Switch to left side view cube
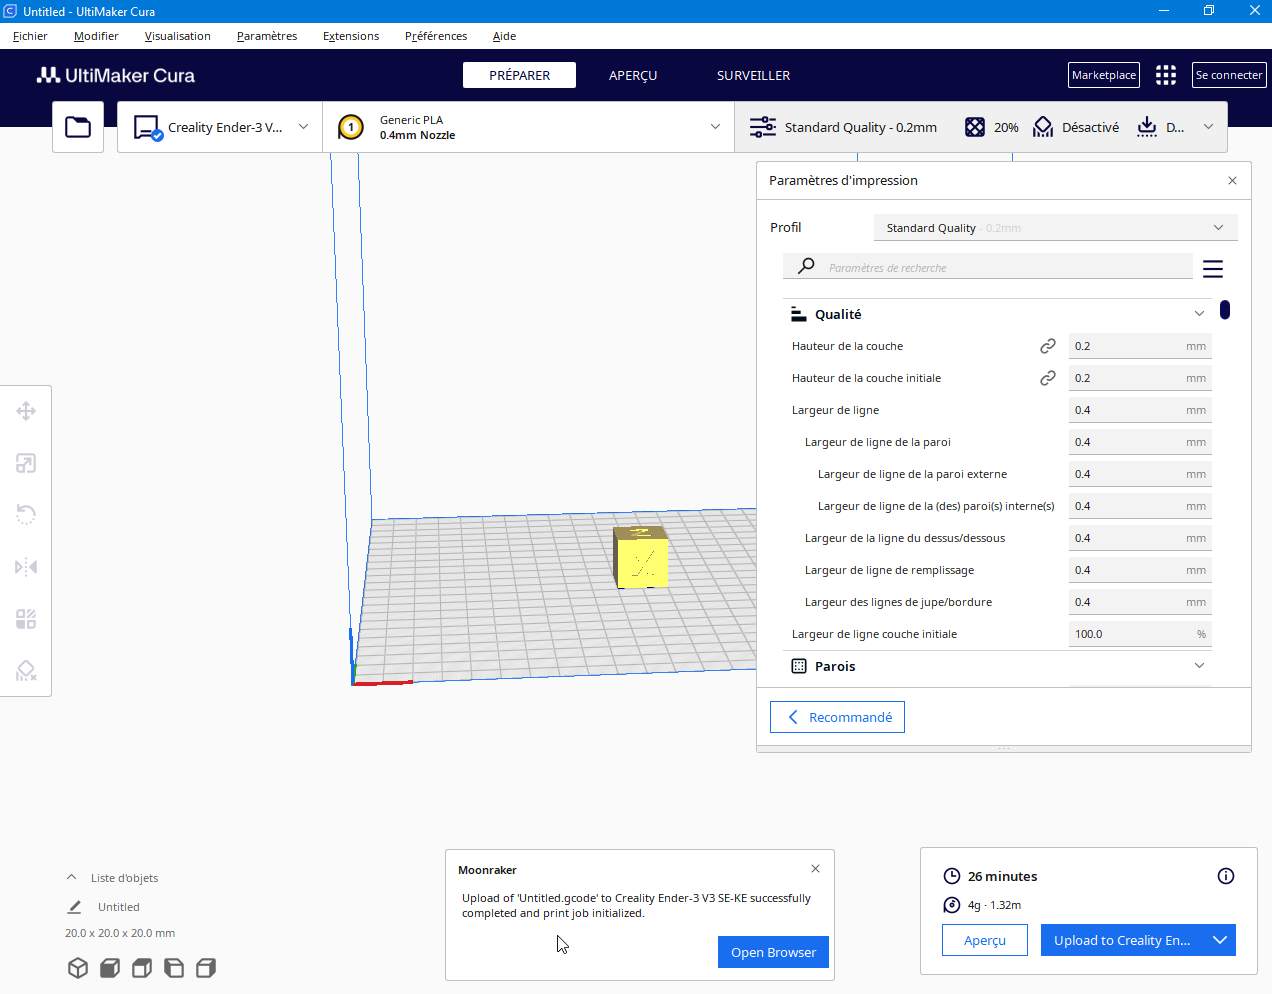This screenshot has width=1272, height=994. (x=174, y=968)
